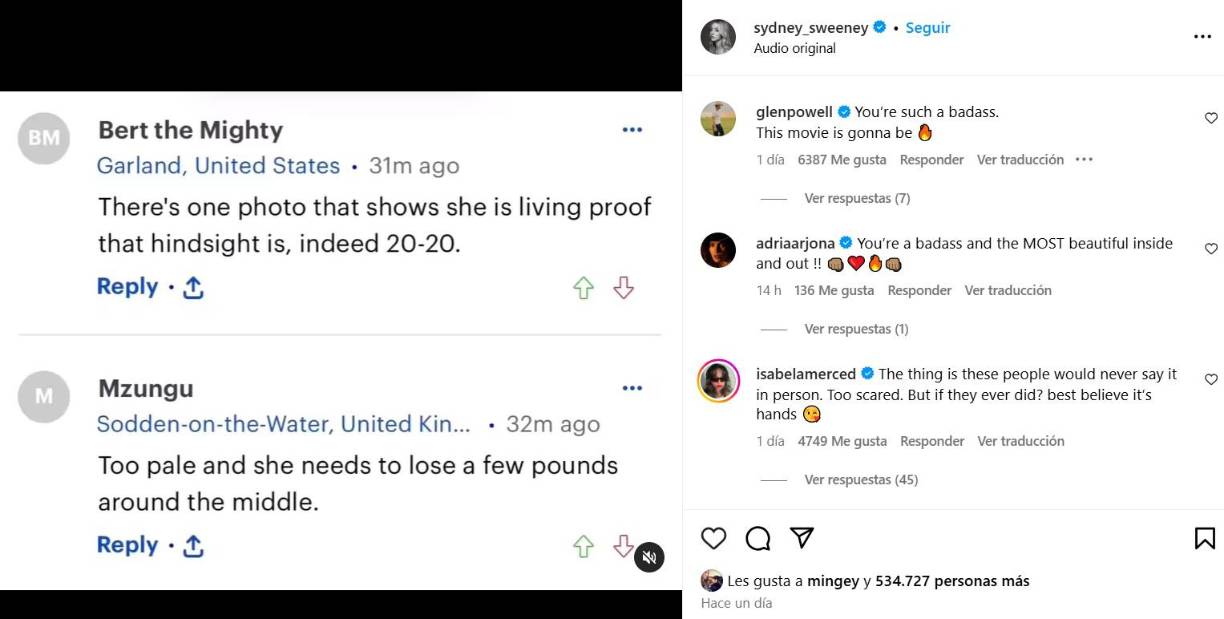The image size is (1224, 619).
Task: Unmute the video audio
Action: [x=649, y=558]
